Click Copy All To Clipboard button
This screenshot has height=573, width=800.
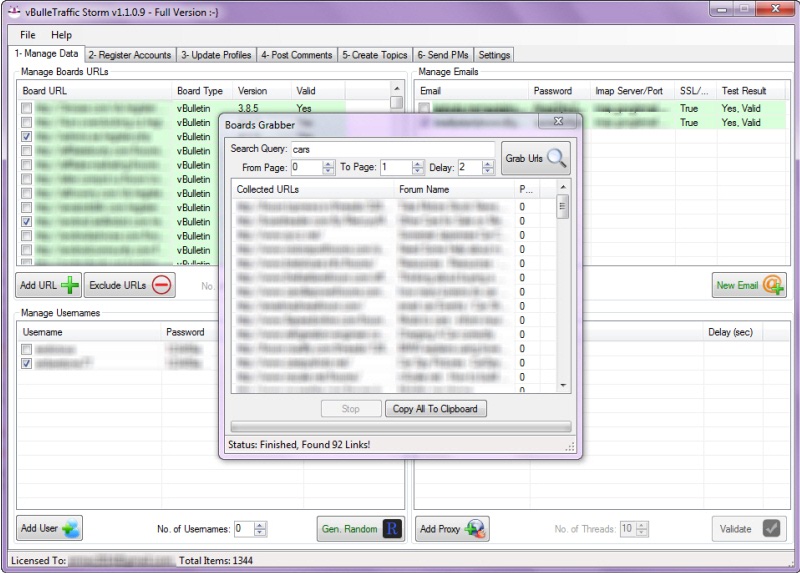point(435,409)
